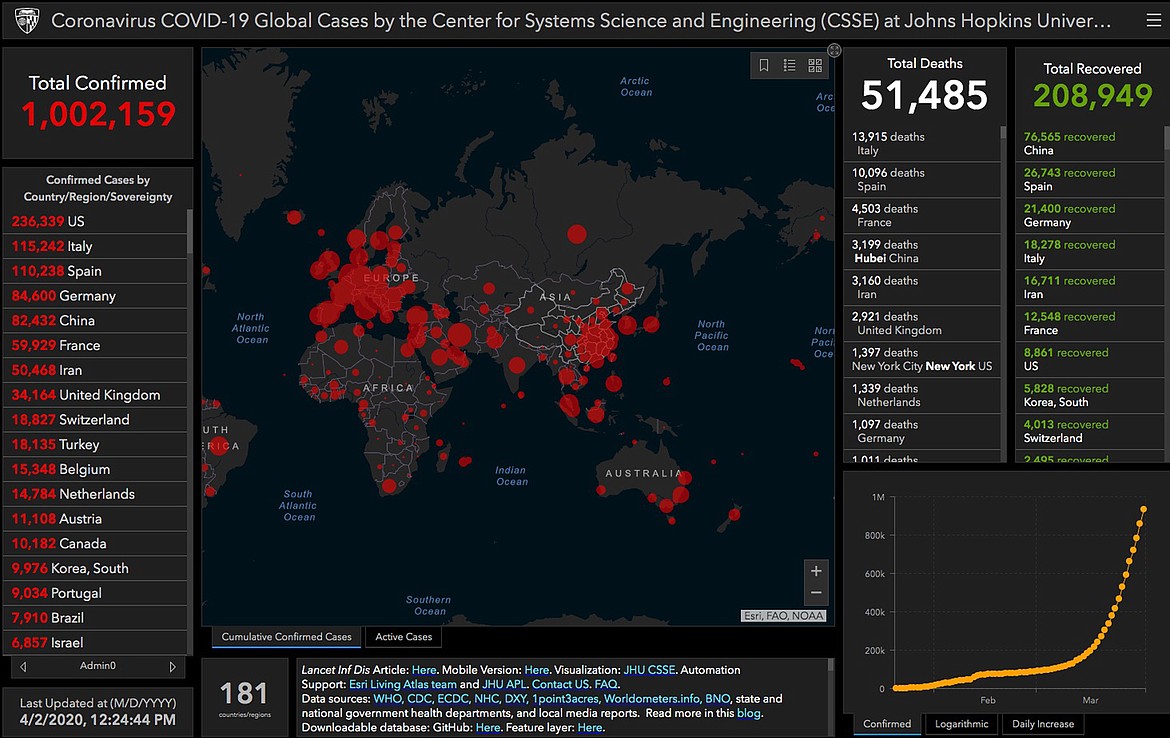Screen dimensions: 1170x738
Task: Click the Johns Hopkins shield logo
Action: (27, 21)
